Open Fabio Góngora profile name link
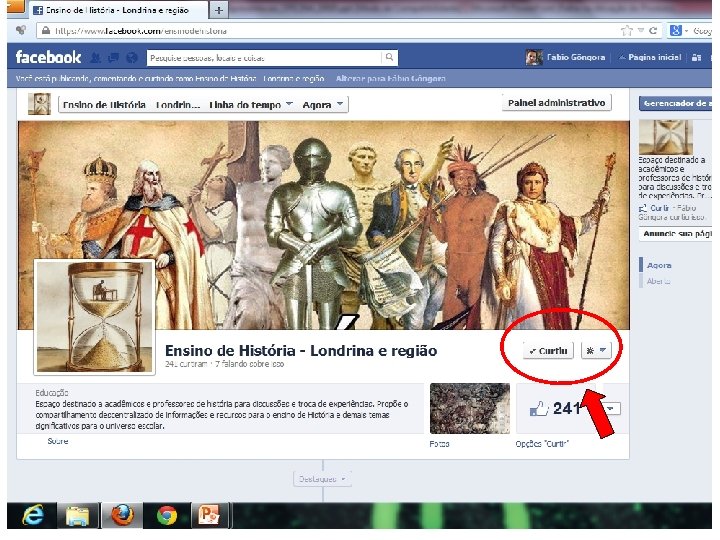The height and width of the screenshot is (540, 720). tap(575, 57)
